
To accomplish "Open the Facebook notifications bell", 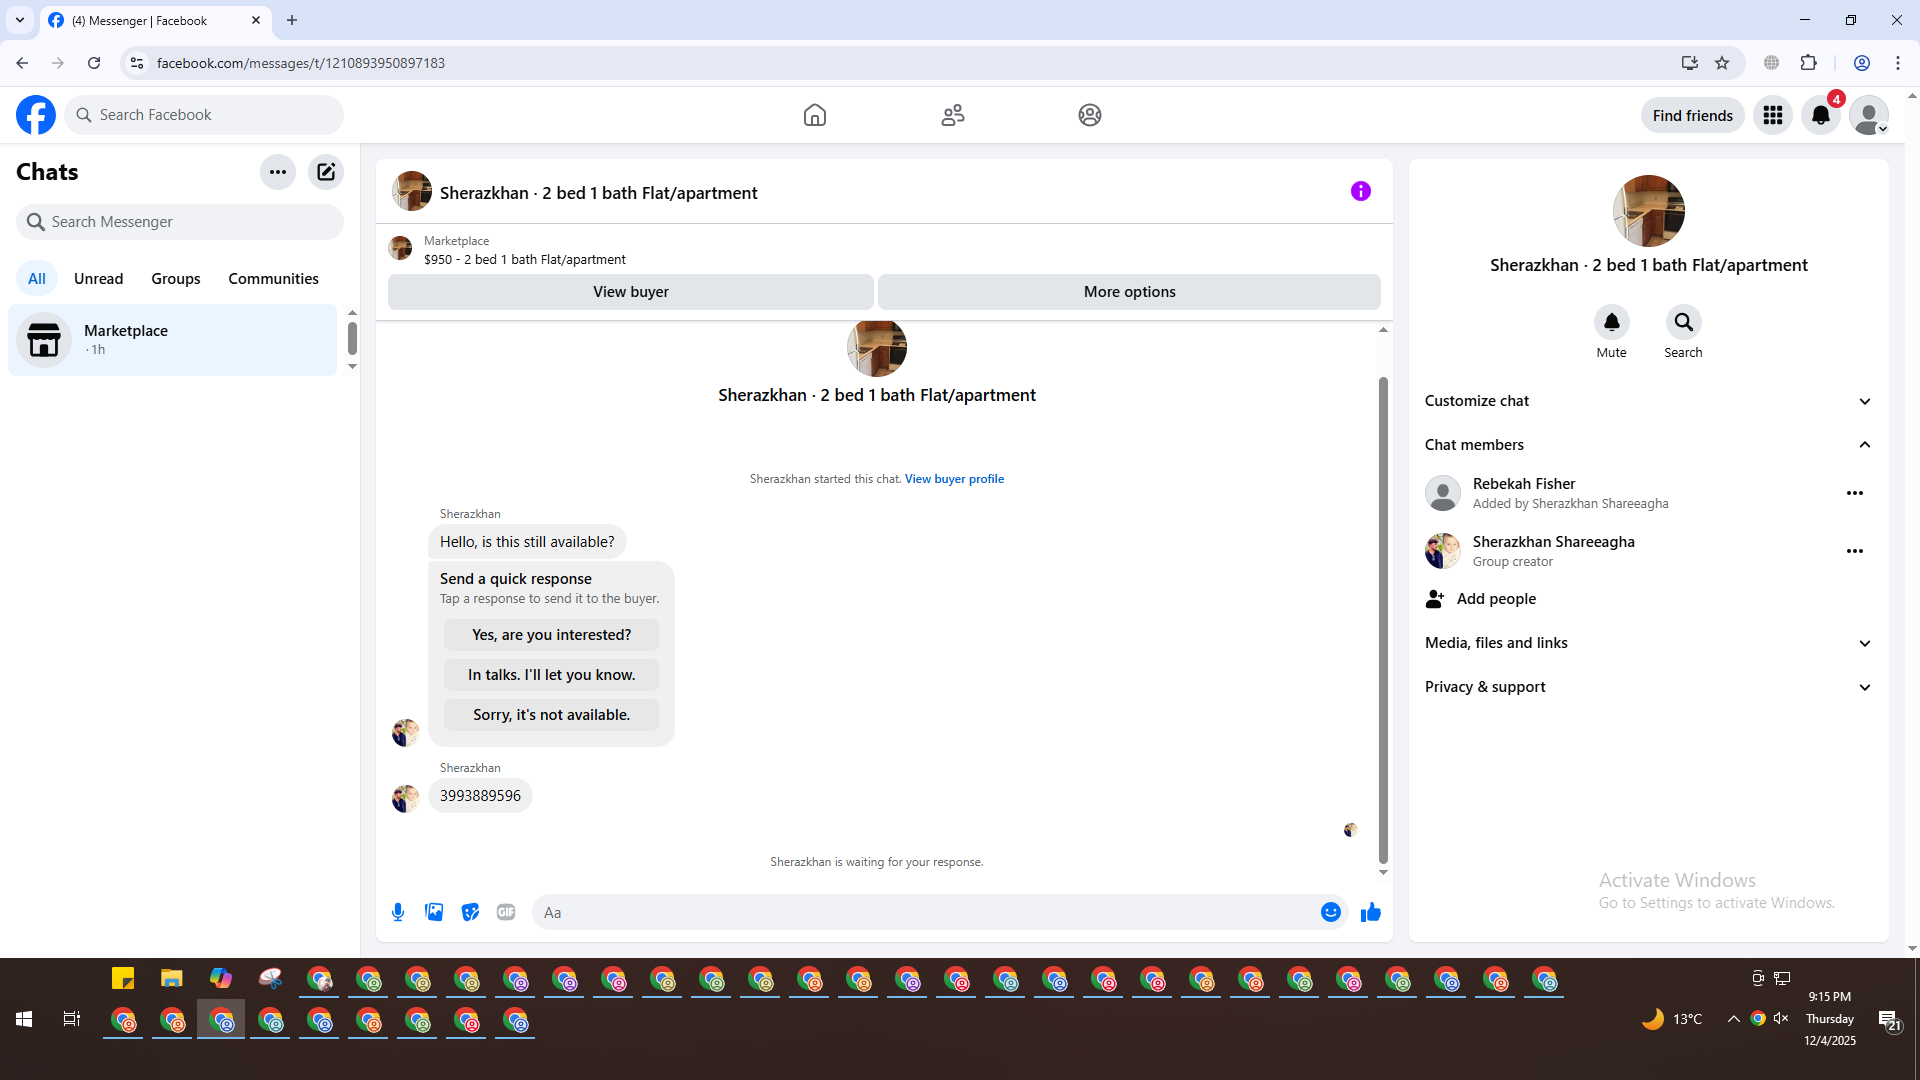I will point(1820,115).
